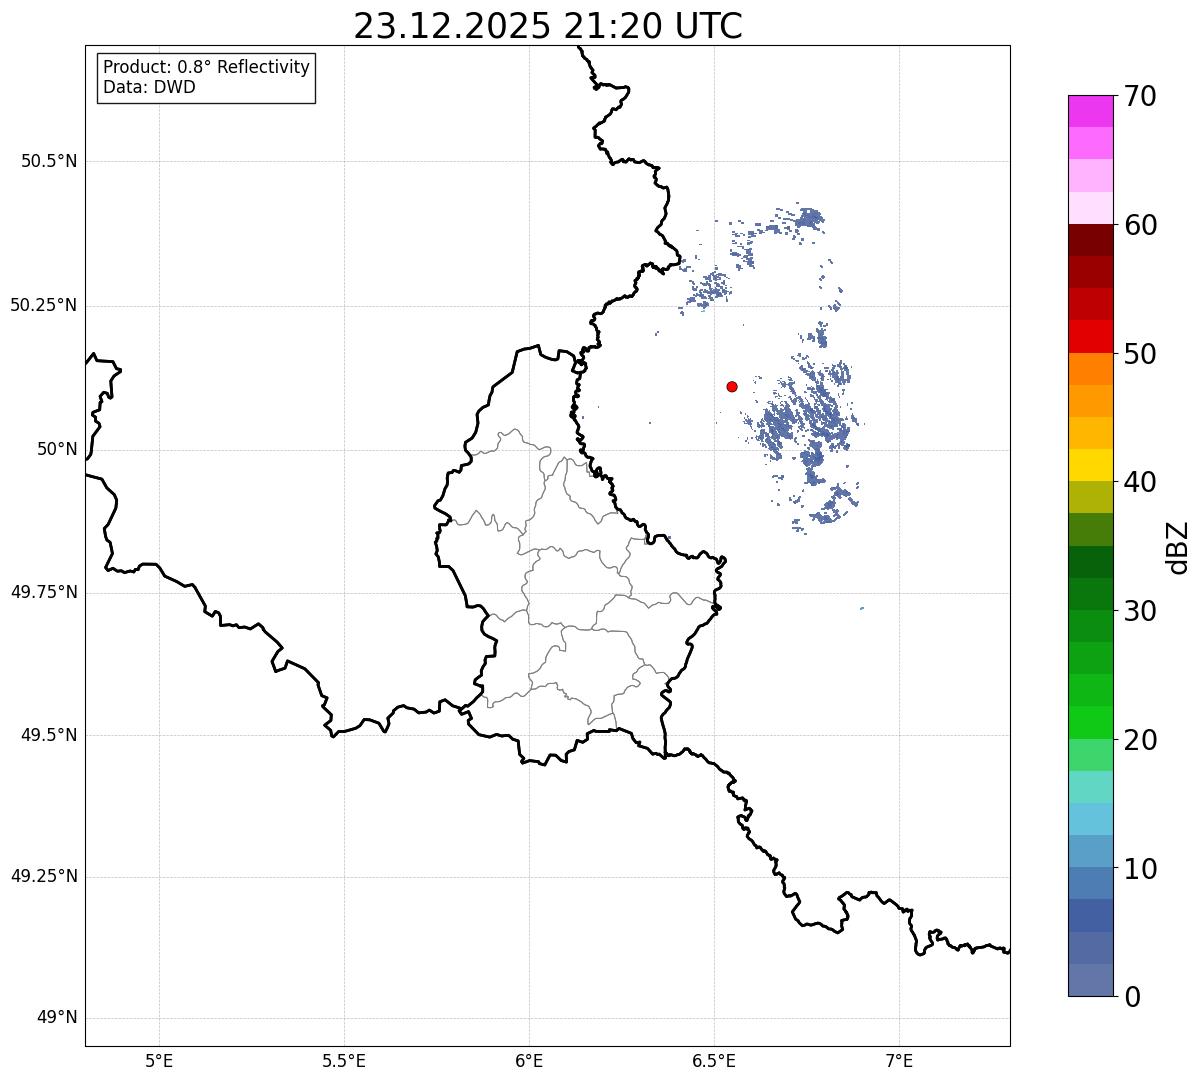Click the bright red segment above 50
1202x1081 pixels.
tap(1090, 336)
